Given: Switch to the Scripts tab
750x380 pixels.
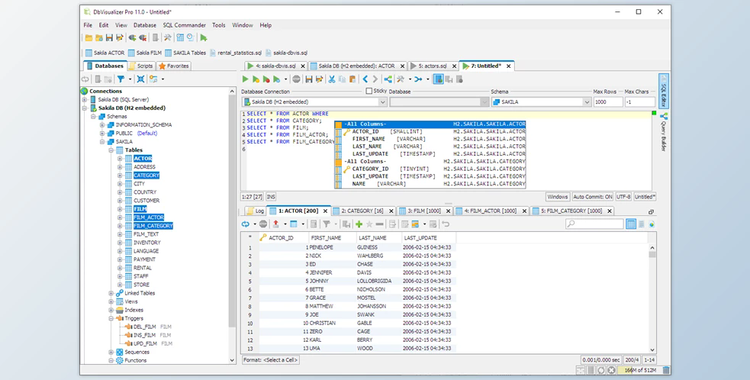Looking at the screenshot, I should [x=141, y=66].
